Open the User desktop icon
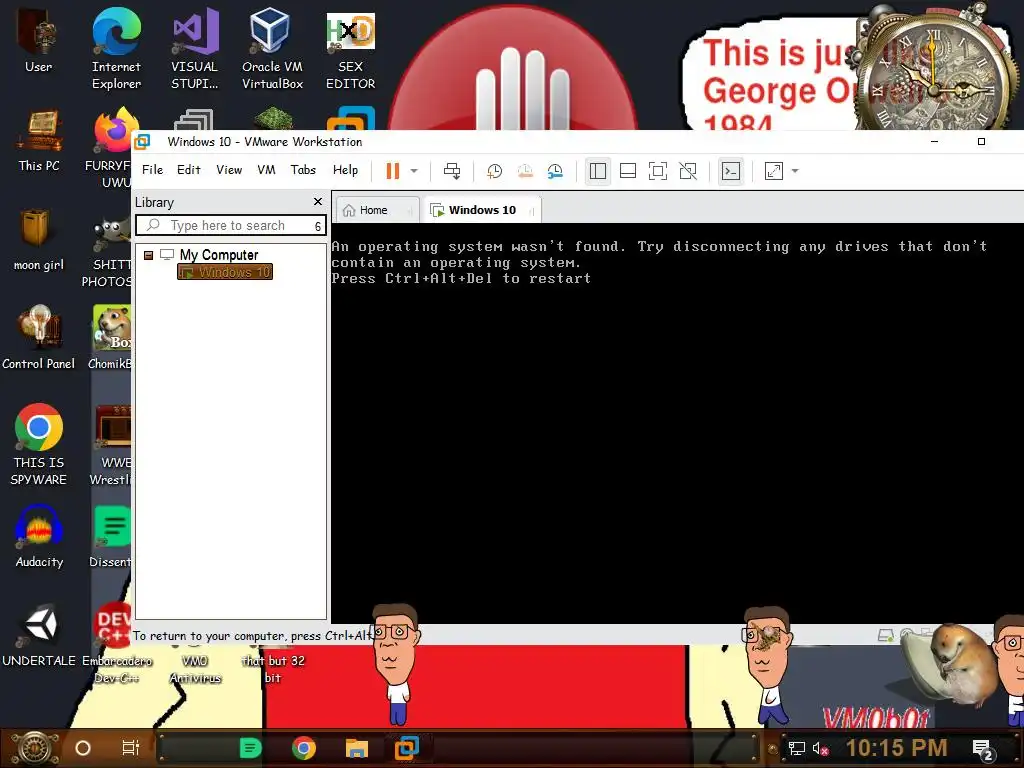The height and width of the screenshot is (768, 1024). click(39, 41)
